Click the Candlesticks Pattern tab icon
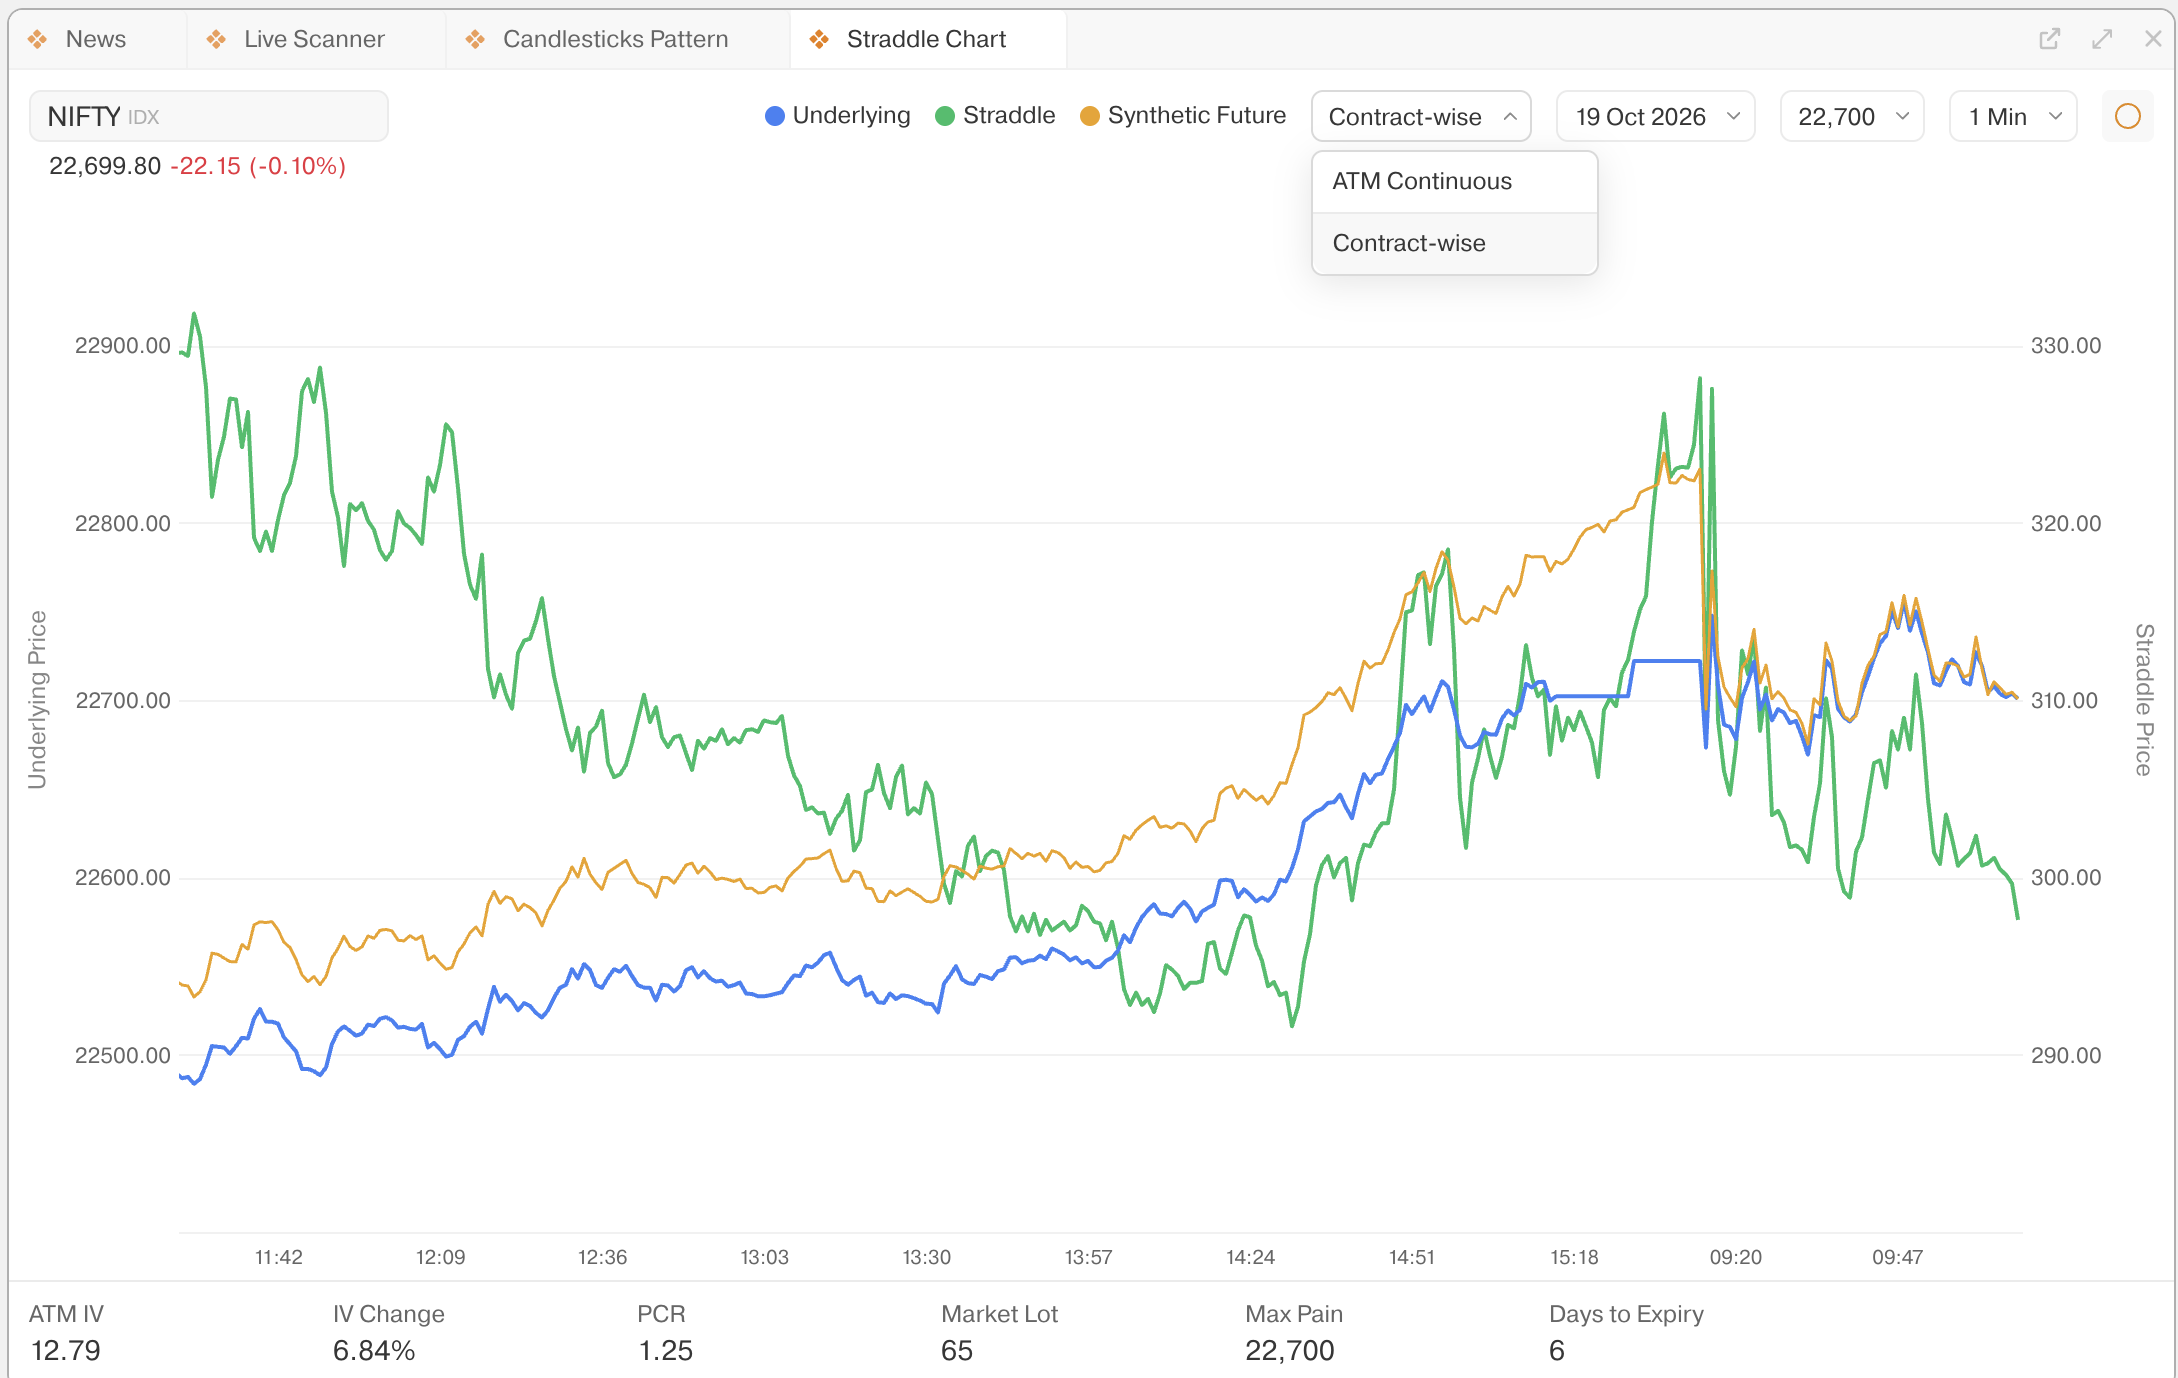Screen dimensions: 2178x1378 point(475,39)
